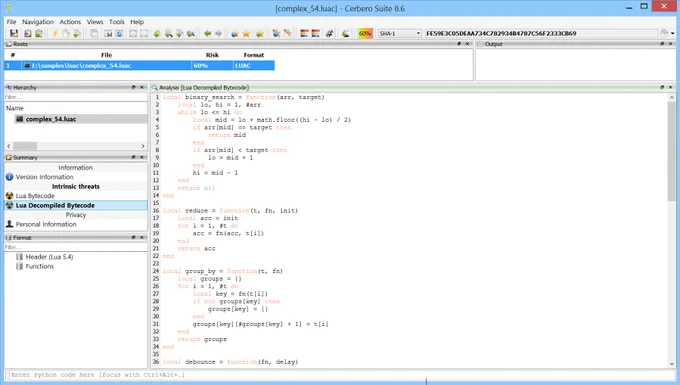This screenshot has height=385, width=680.
Task: Close the Output panel
Action: point(670,44)
